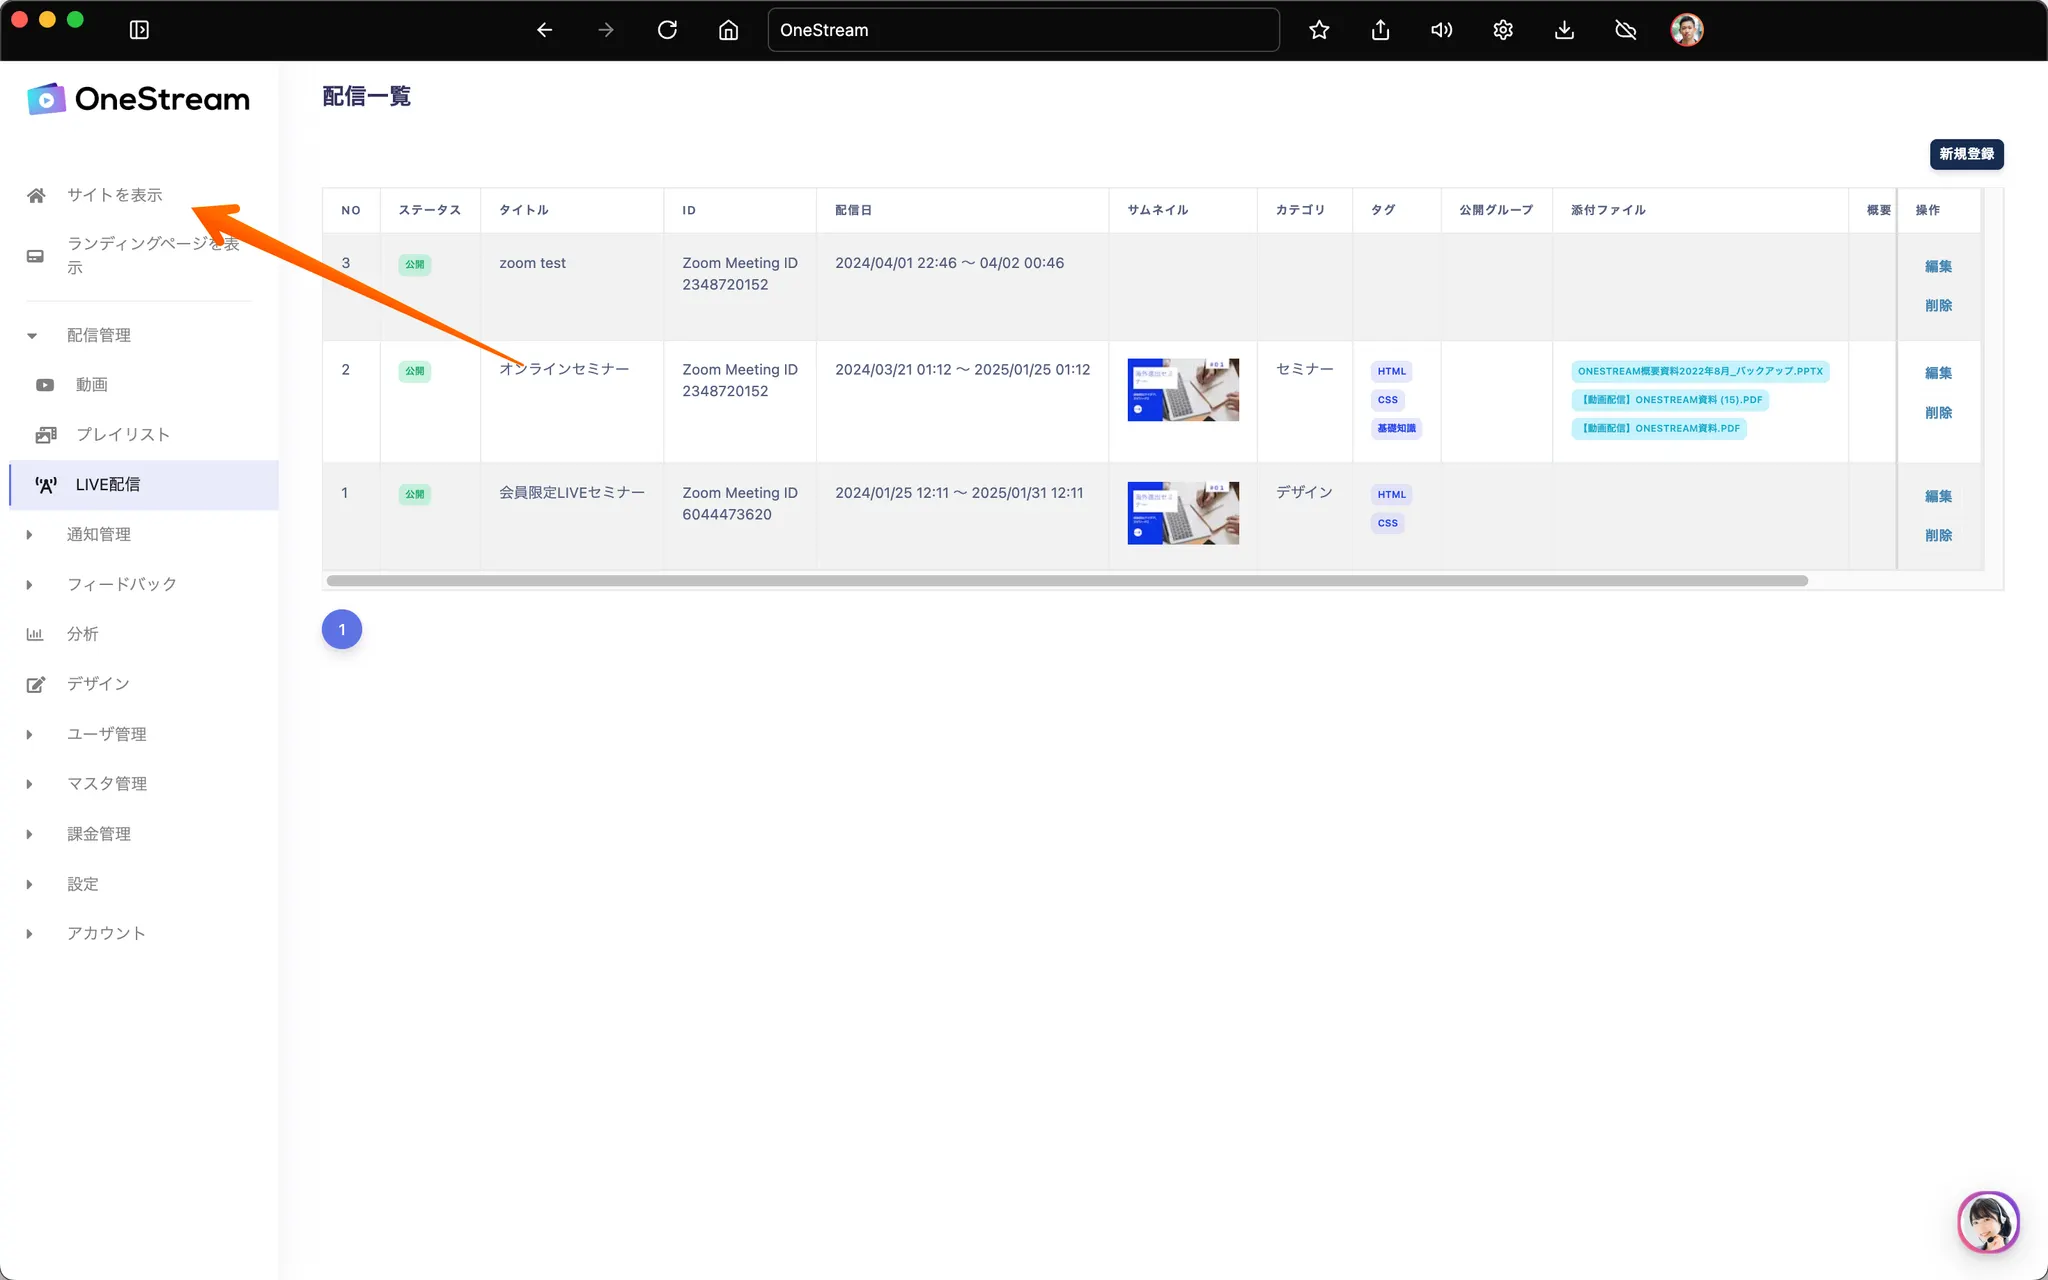The width and height of the screenshot is (2048, 1280).
Task: Click the 新規登録 button
Action: click(x=1966, y=154)
